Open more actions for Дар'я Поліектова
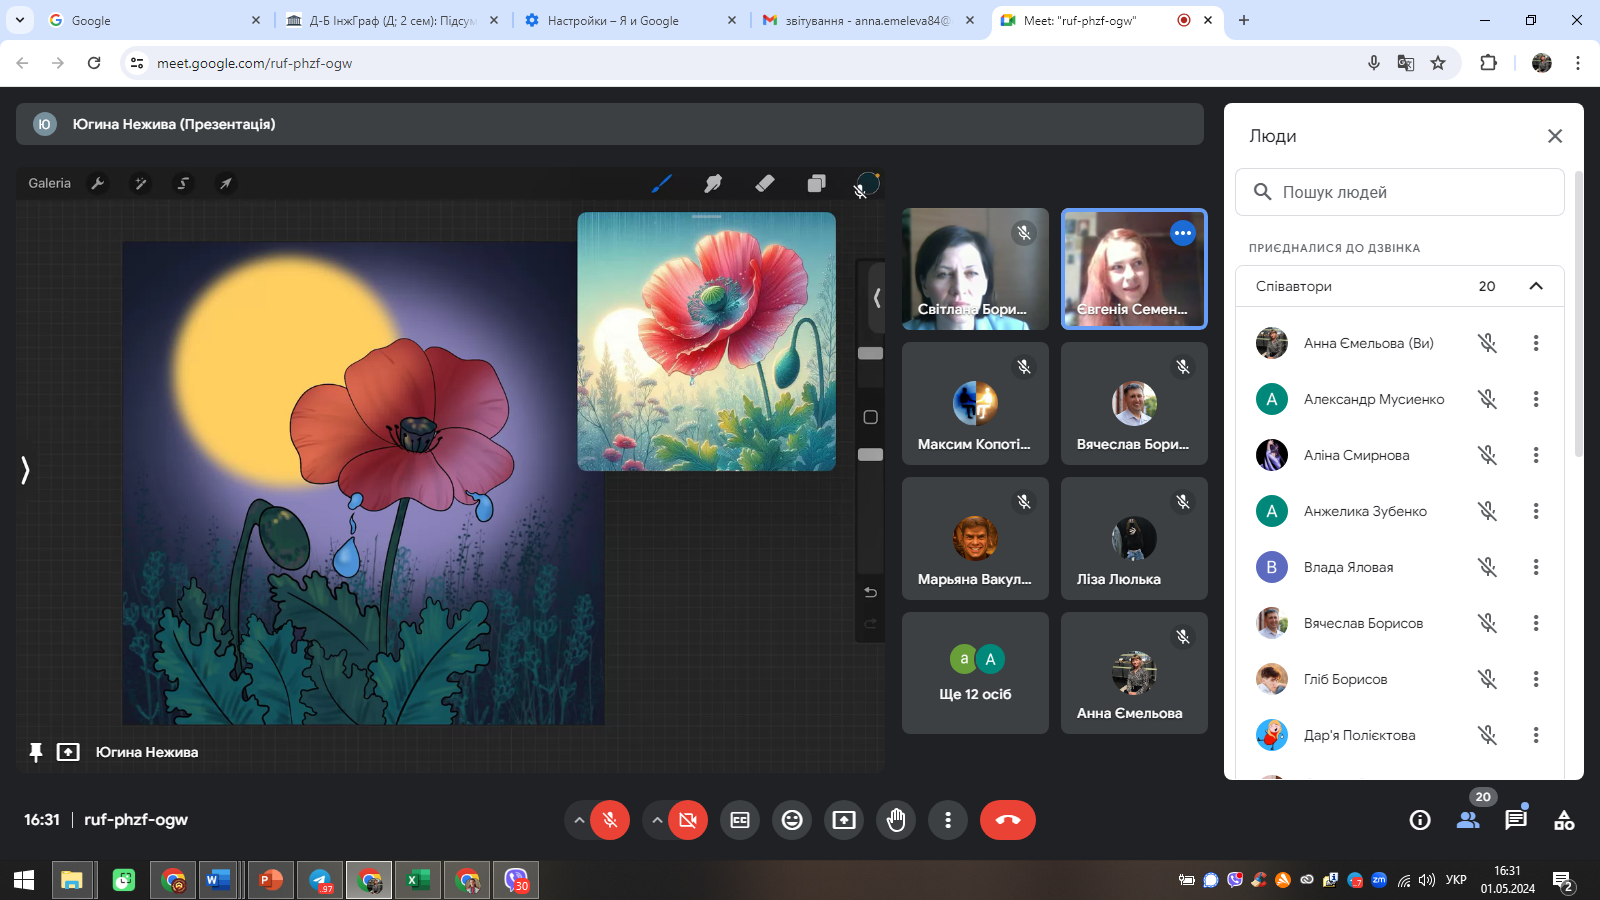The width and height of the screenshot is (1600, 900). 1536,735
